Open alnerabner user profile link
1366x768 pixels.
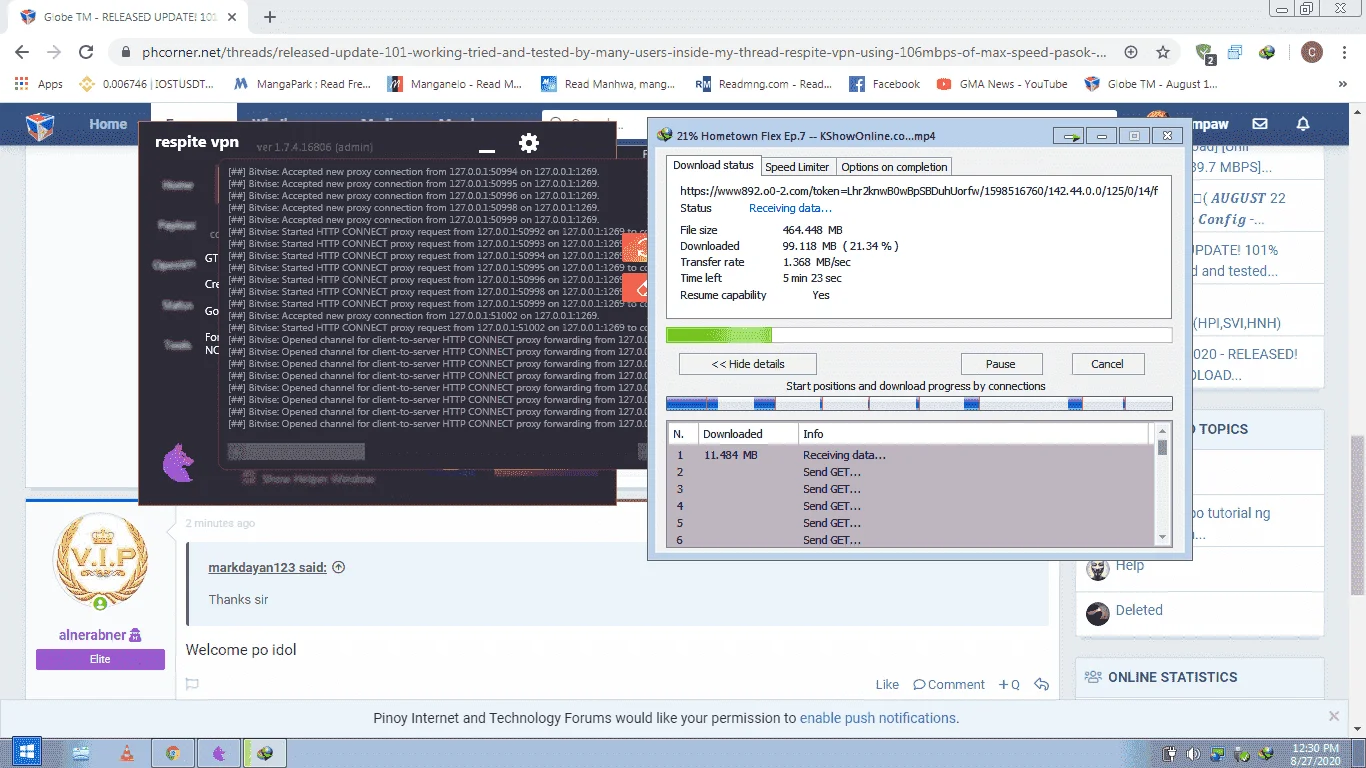pyautogui.click(x=92, y=634)
